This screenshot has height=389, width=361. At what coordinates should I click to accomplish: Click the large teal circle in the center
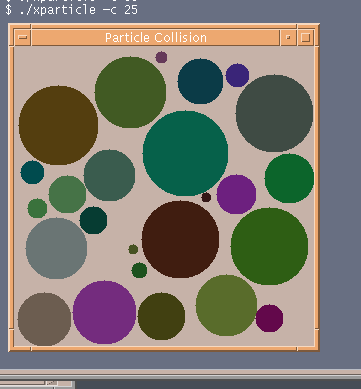[x=185, y=153]
